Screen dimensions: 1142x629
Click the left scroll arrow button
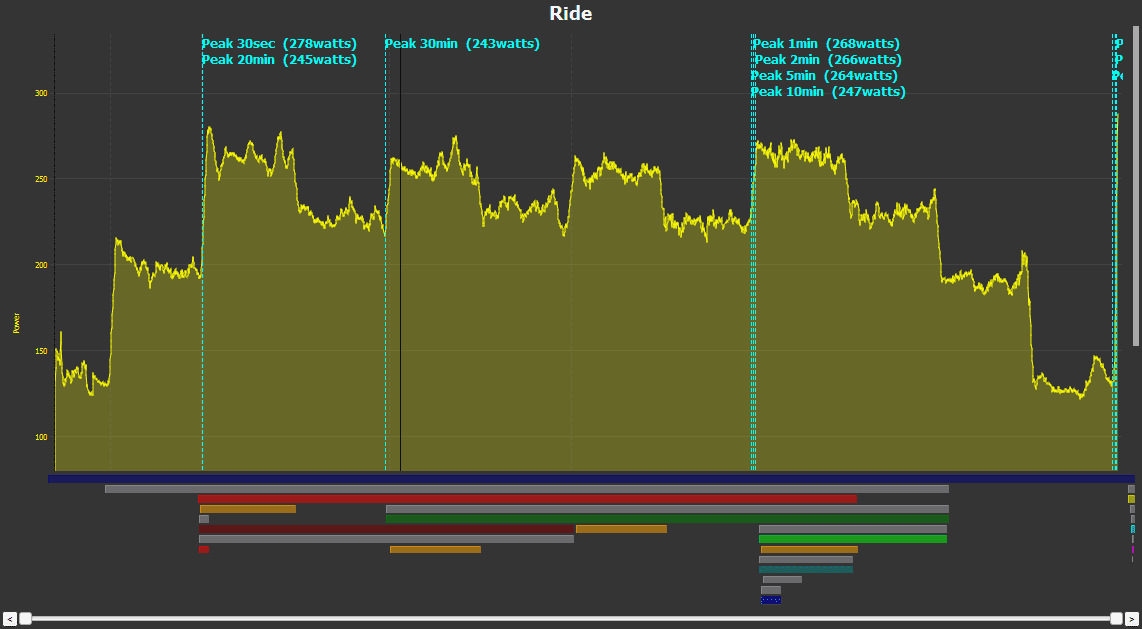pos(10,619)
